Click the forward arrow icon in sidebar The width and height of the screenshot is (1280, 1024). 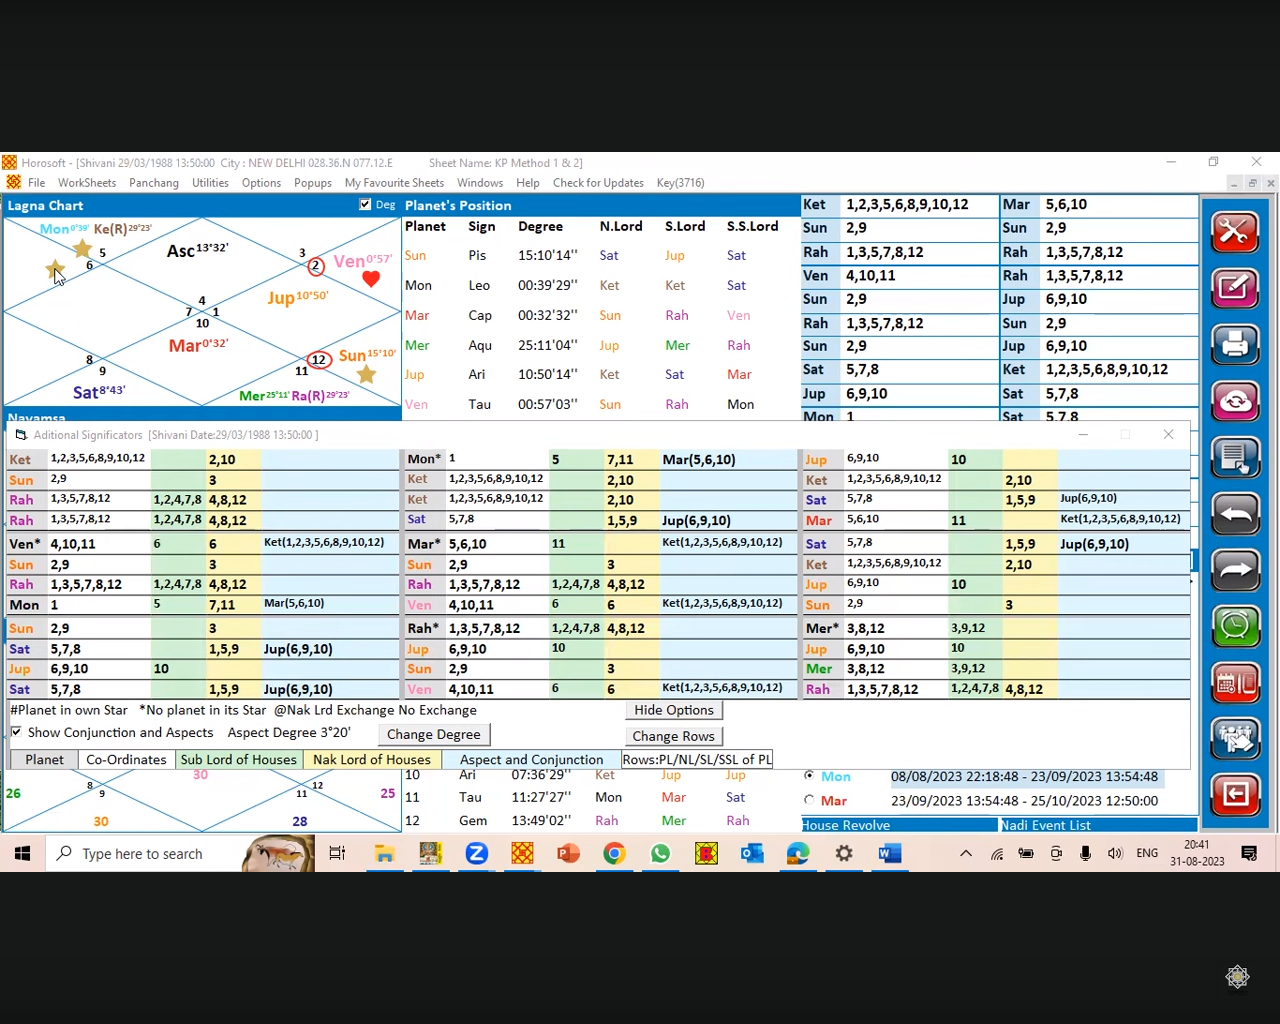1235,570
